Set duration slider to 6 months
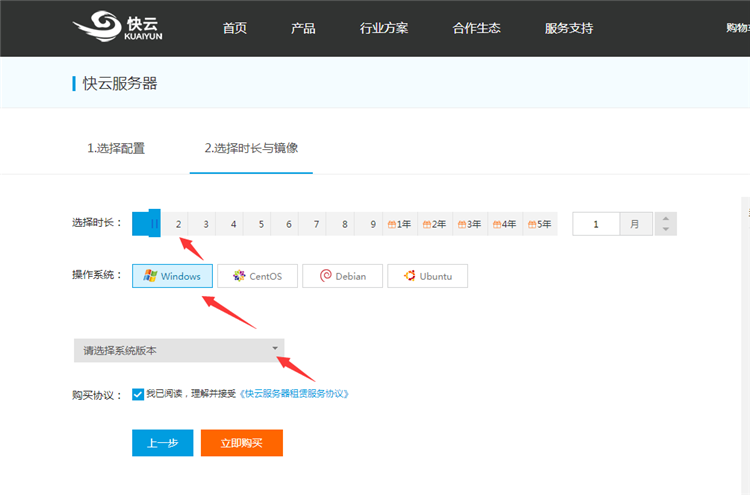The width and height of the screenshot is (750, 495). pos(288,224)
